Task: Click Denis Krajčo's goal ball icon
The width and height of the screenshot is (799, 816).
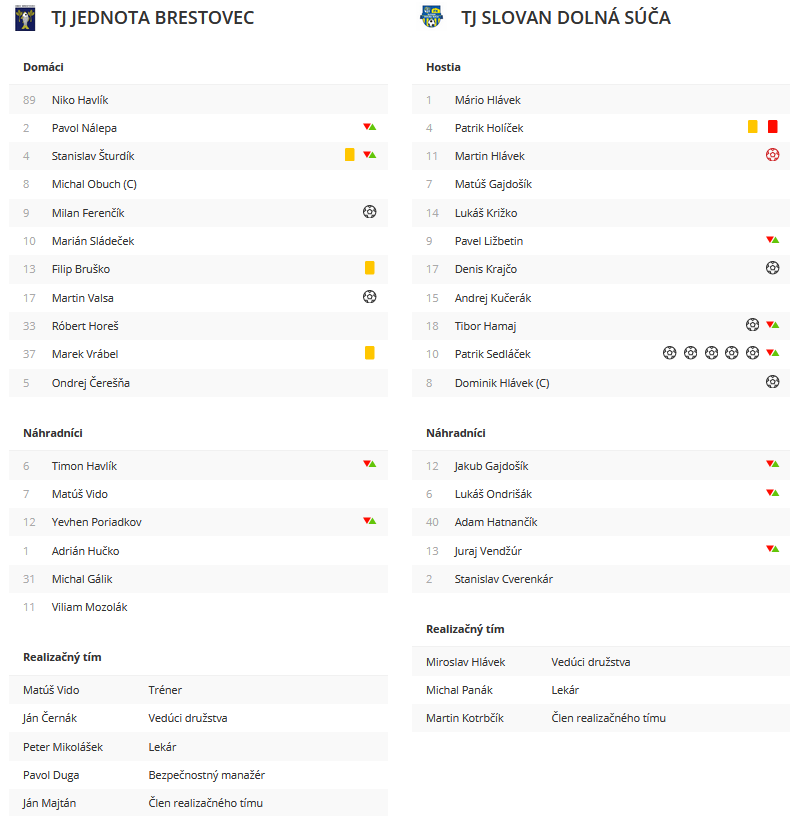Action: (x=772, y=268)
